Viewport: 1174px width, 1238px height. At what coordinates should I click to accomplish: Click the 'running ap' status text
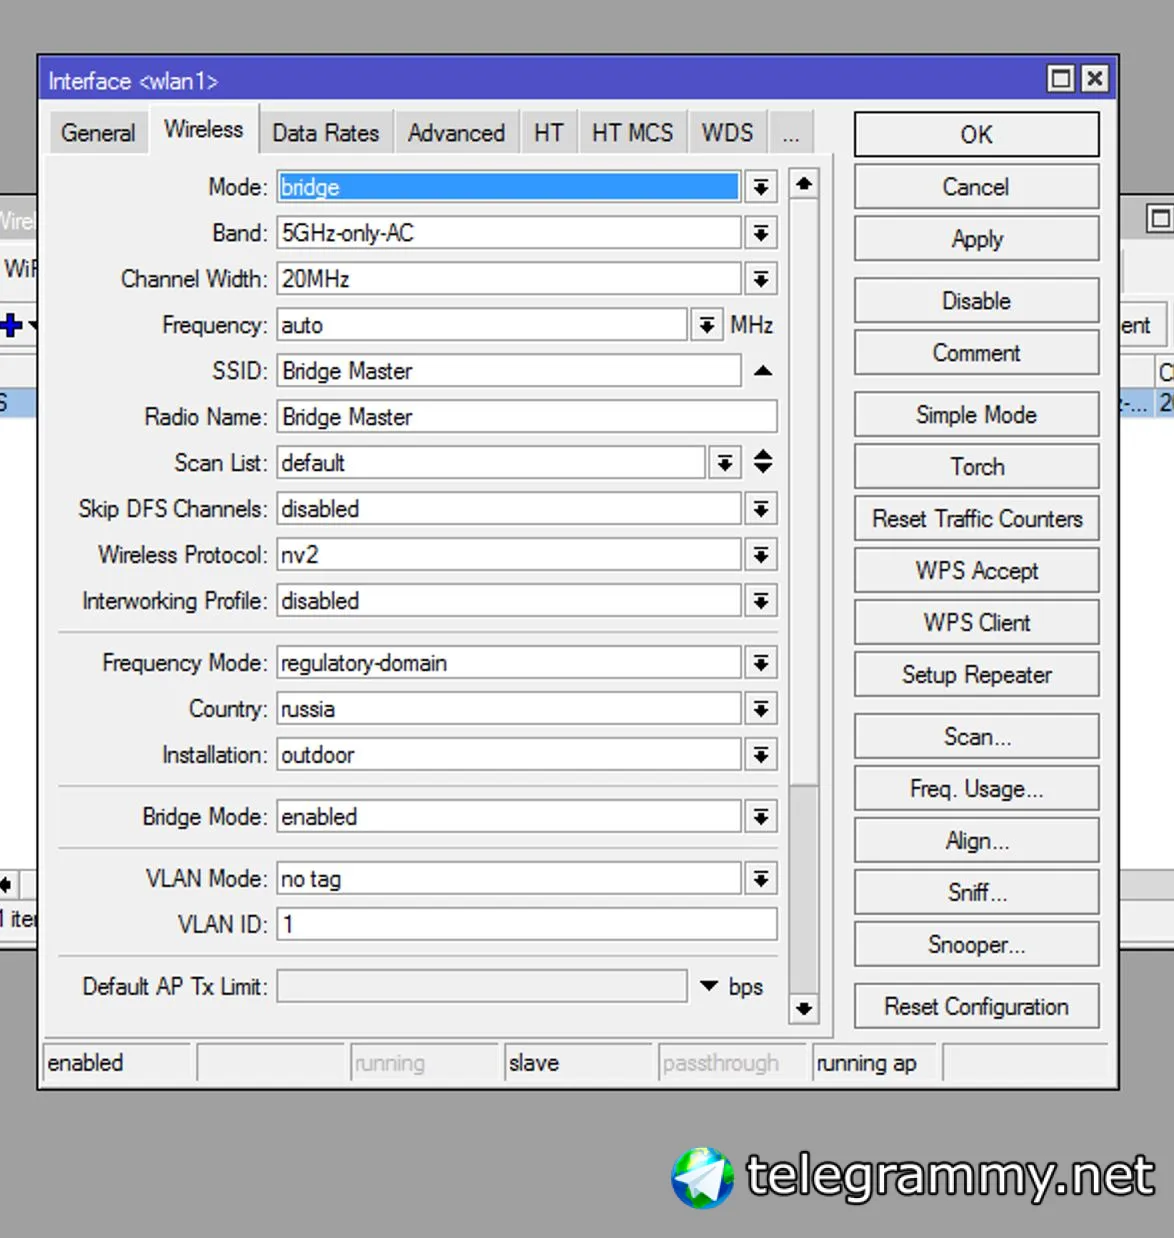[867, 1063]
